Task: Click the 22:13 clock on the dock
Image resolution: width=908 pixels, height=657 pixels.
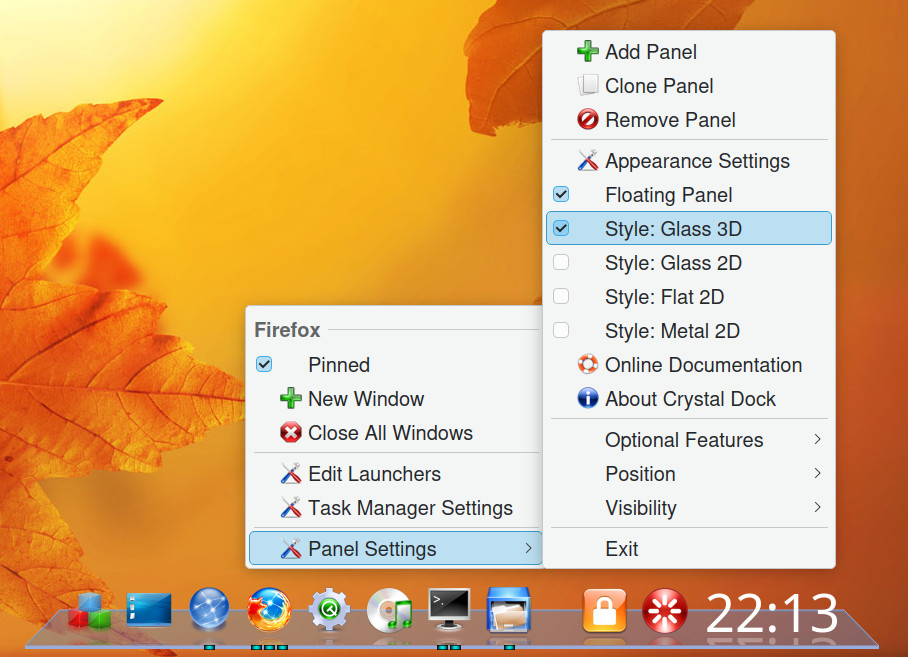Action: pos(772,613)
